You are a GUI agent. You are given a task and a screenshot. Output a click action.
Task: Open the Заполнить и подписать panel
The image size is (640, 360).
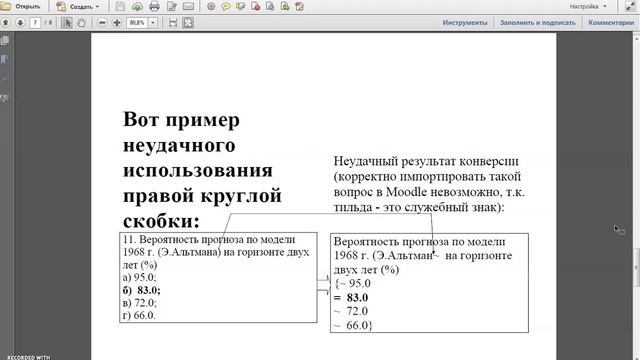tap(538, 23)
